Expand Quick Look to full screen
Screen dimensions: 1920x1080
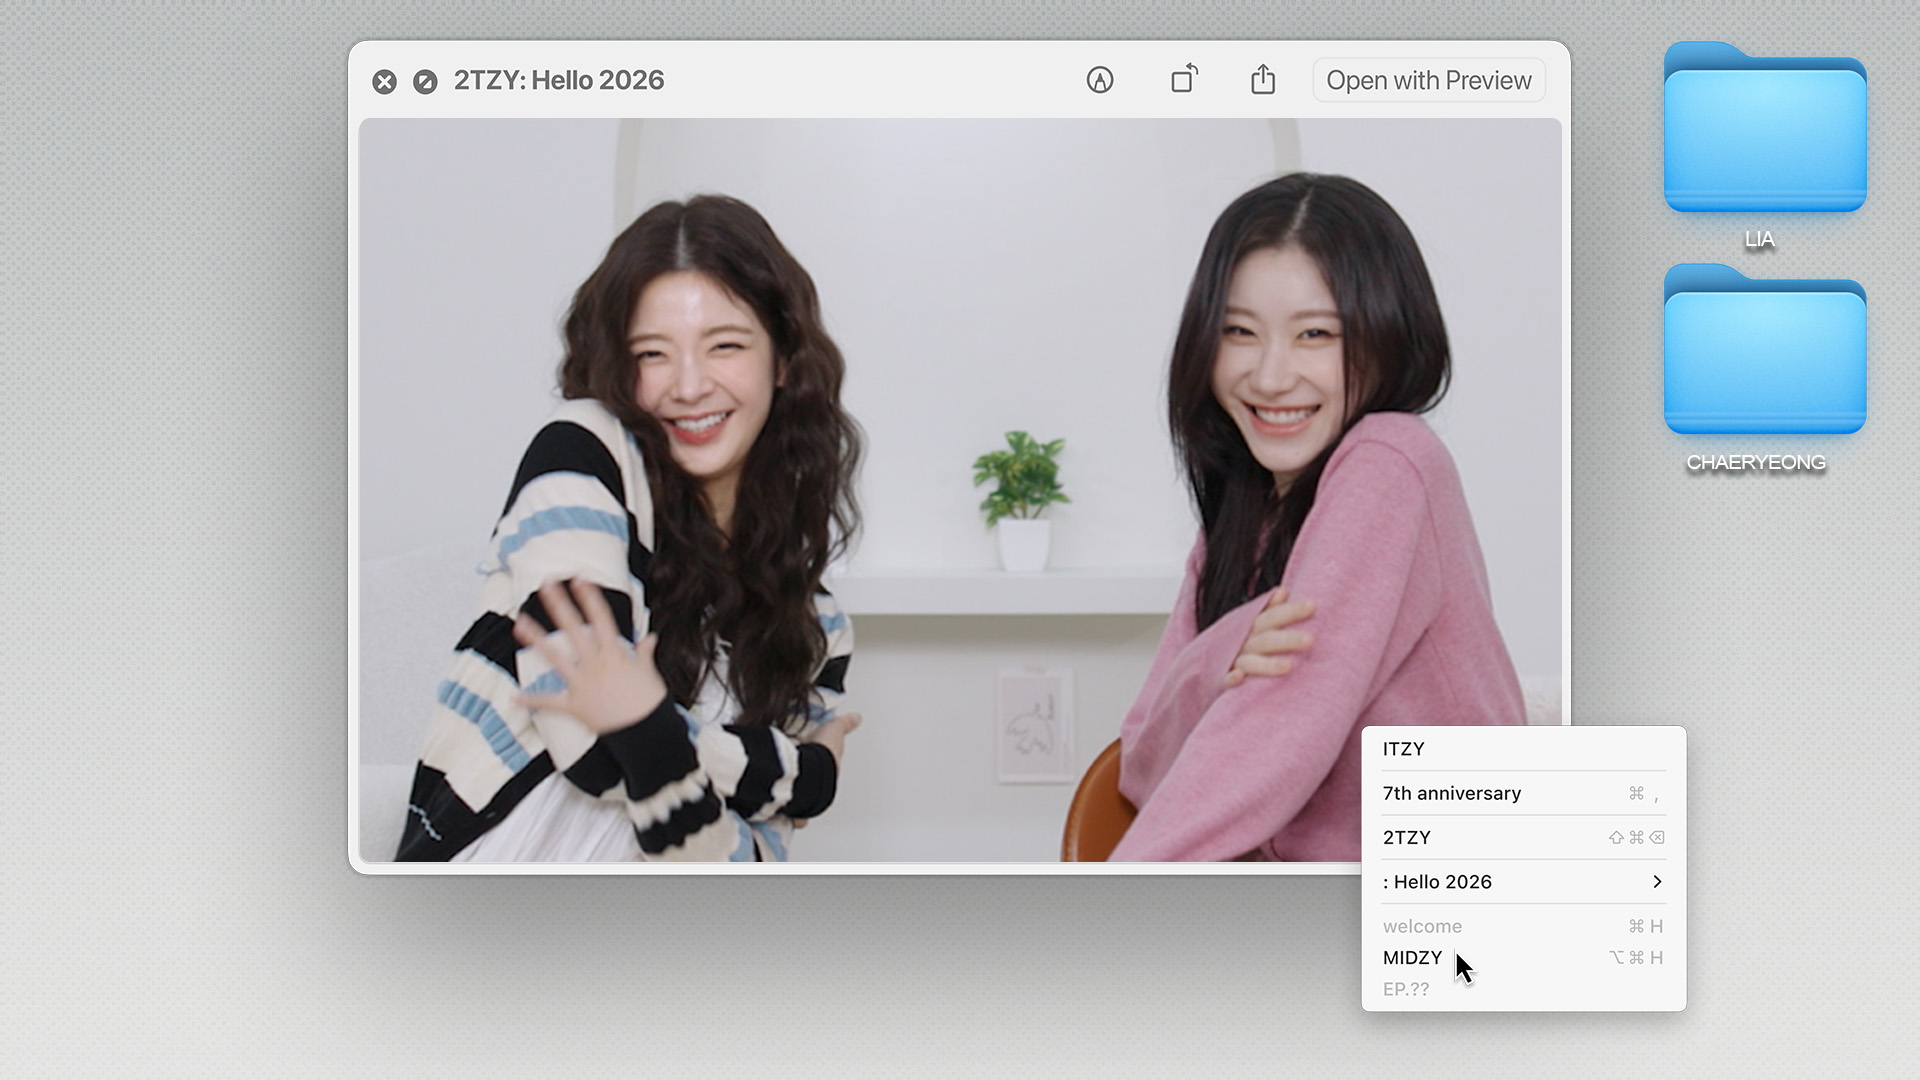tap(425, 82)
